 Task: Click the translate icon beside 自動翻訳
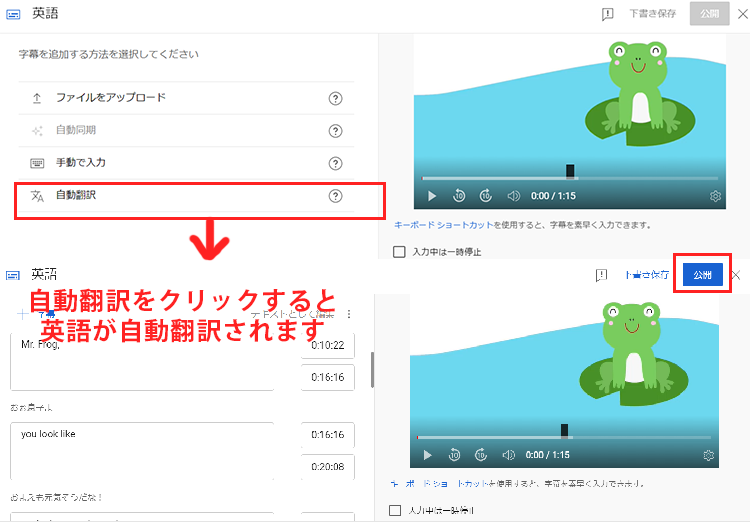[37, 196]
